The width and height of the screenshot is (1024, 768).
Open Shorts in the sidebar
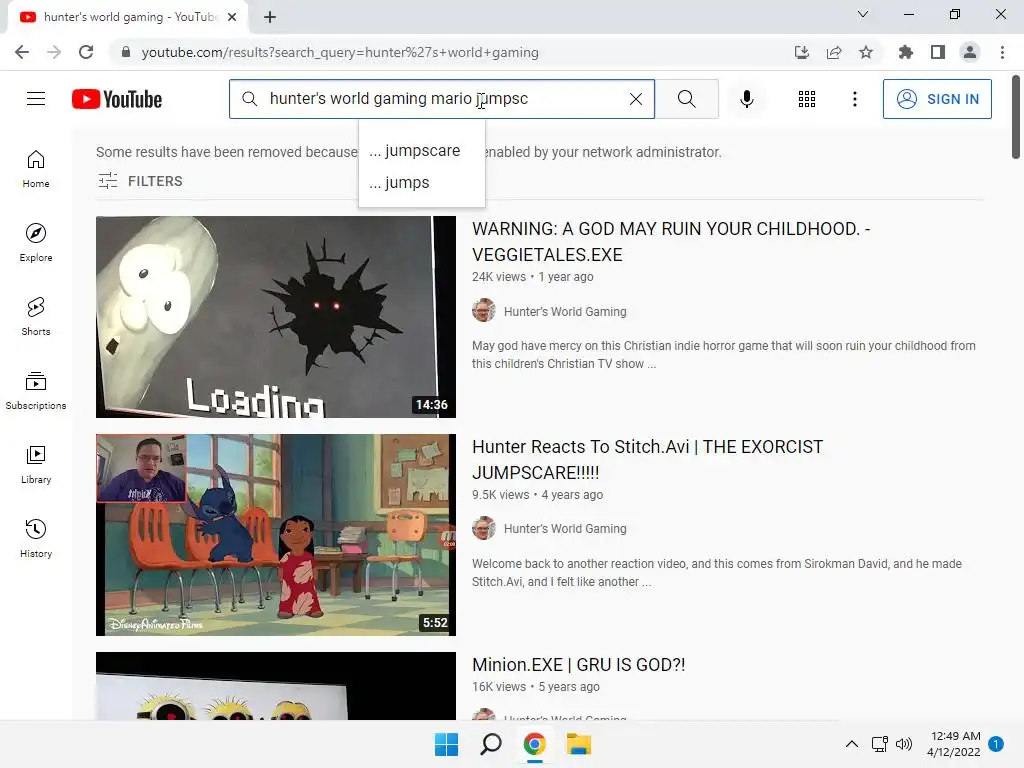click(x=36, y=317)
